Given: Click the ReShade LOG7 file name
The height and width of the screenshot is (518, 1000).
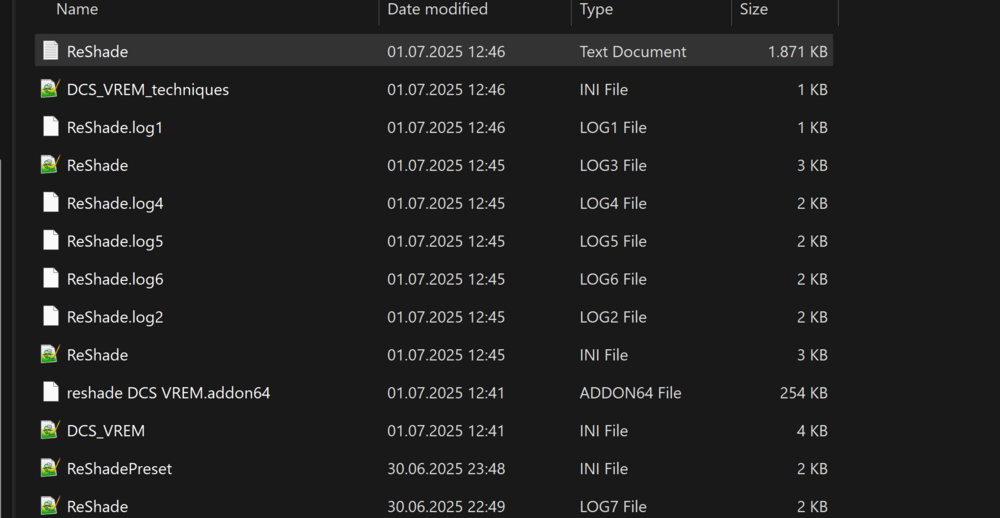Looking at the screenshot, I should 97,507.
